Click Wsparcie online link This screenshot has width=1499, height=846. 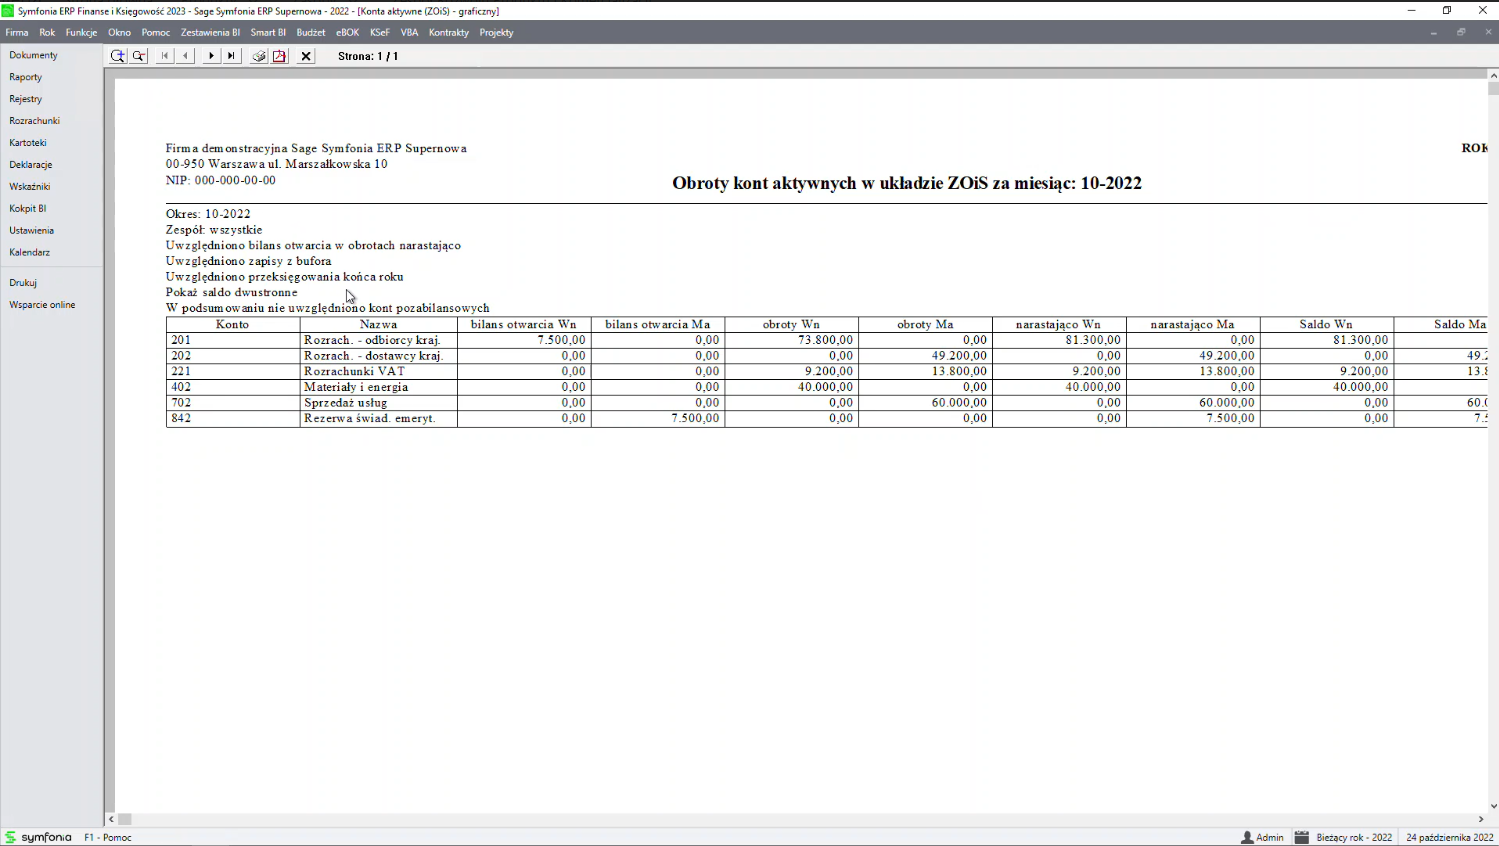click(x=42, y=305)
